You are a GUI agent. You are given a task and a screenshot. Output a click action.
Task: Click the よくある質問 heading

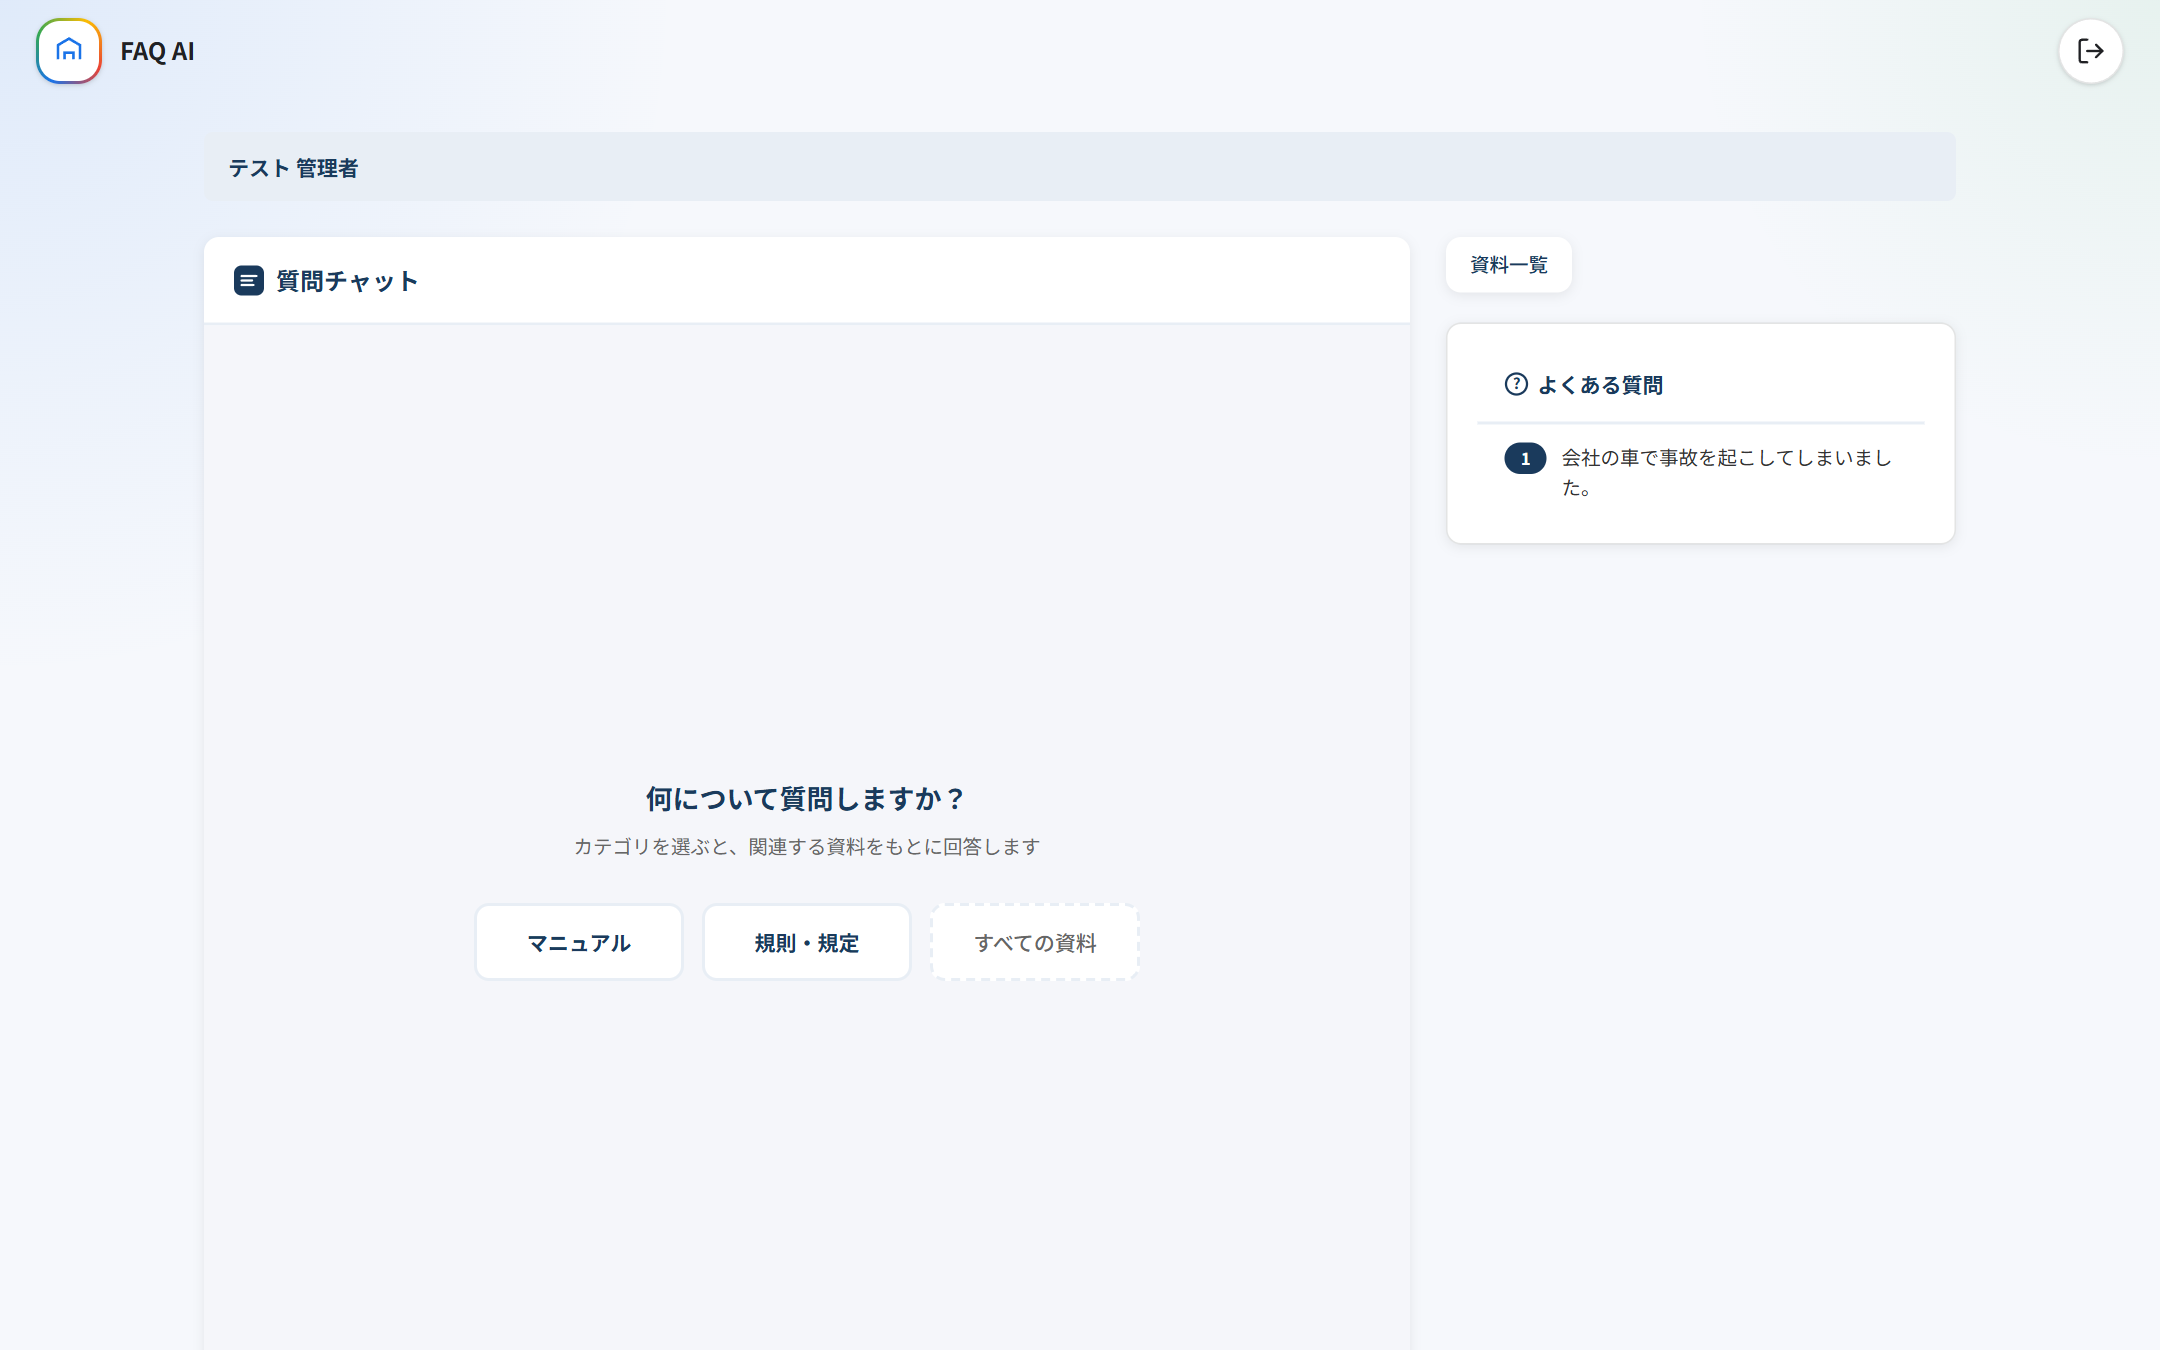[1600, 385]
